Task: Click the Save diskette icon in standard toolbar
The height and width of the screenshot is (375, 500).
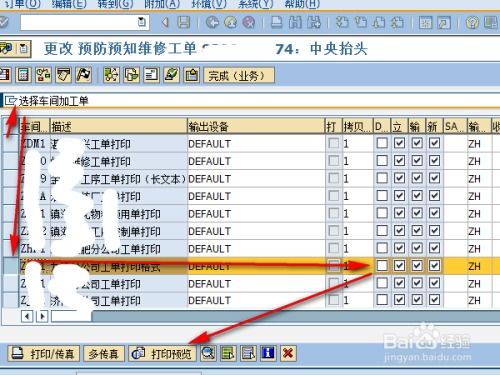Action: 184,23
